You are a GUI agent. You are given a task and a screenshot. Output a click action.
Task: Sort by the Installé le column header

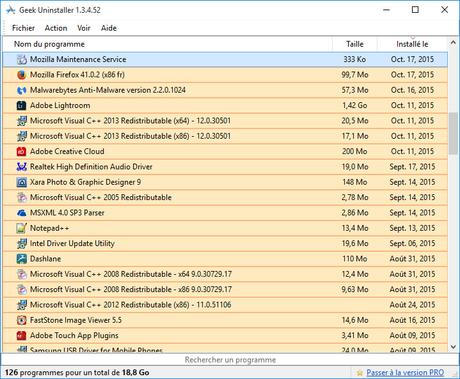[412, 44]
